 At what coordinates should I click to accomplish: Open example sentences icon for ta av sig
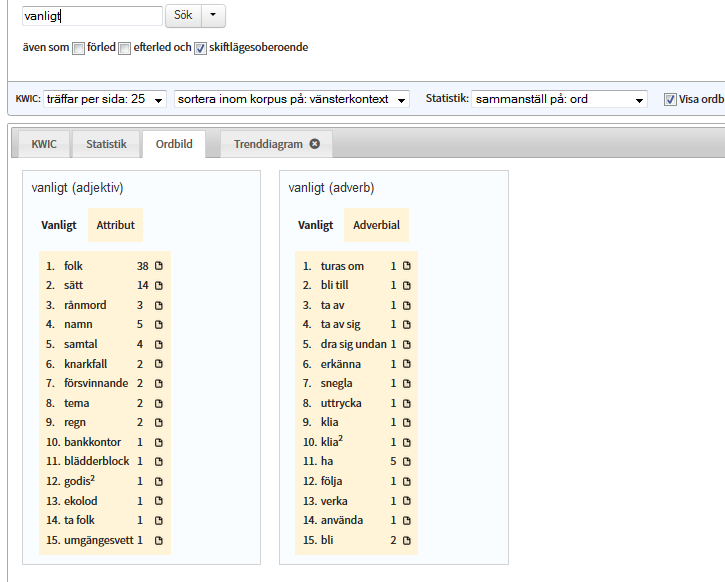pyautogui.click(x=407, y=325)
